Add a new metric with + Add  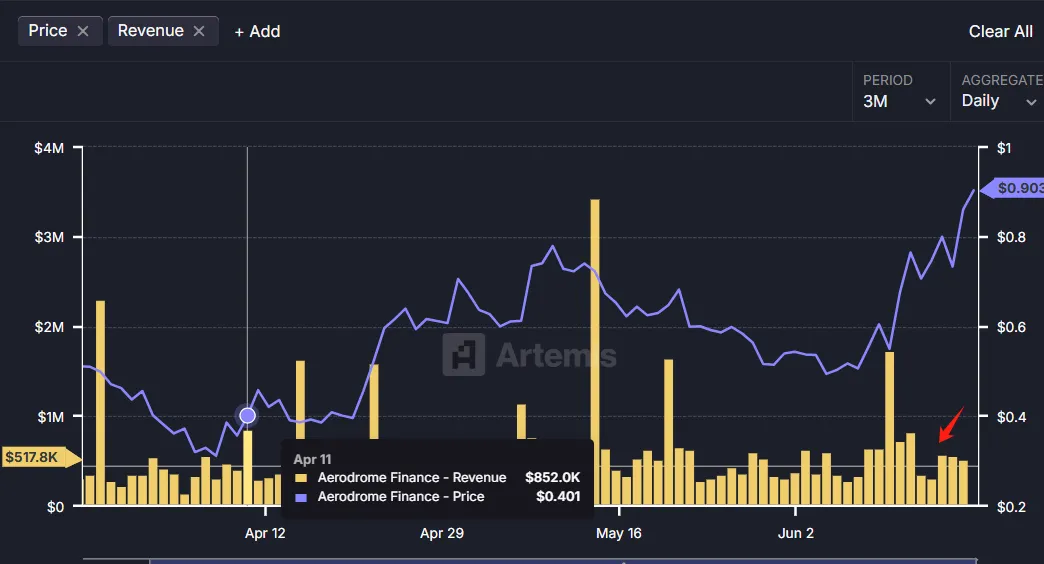(257, 31)
